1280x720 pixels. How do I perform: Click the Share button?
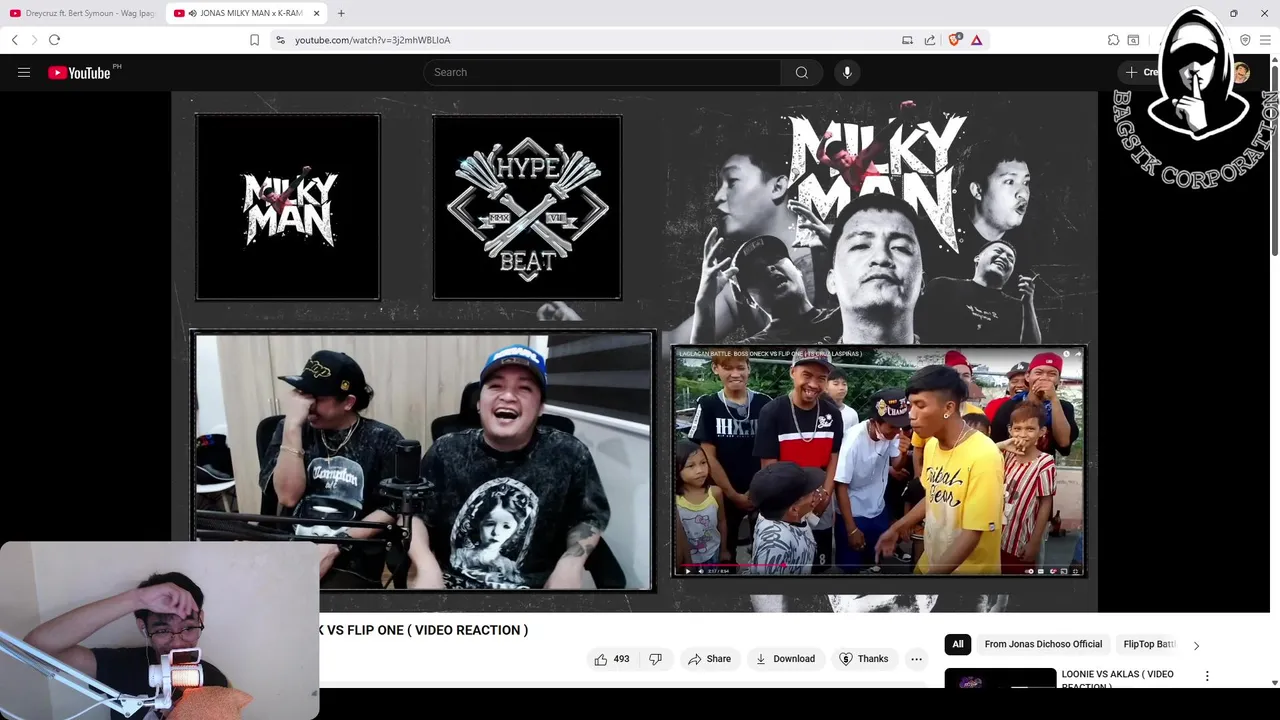point(709,659)
